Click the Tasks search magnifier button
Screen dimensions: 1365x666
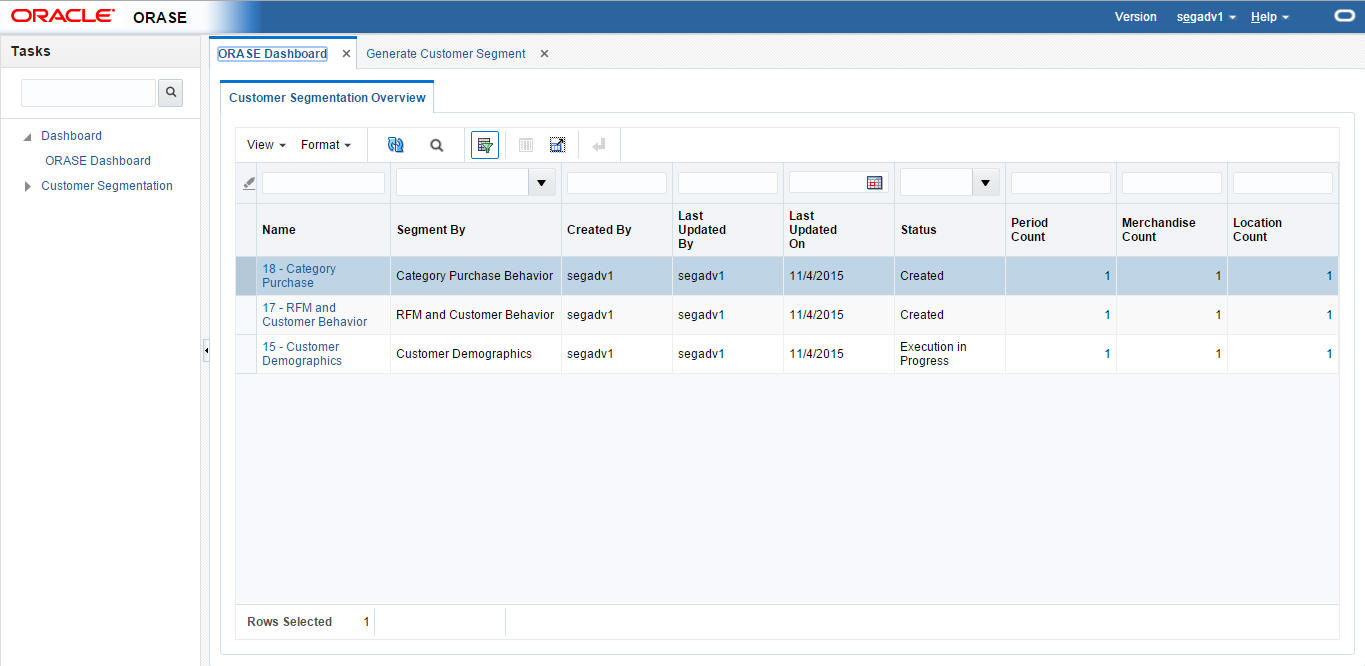point(171,93)
